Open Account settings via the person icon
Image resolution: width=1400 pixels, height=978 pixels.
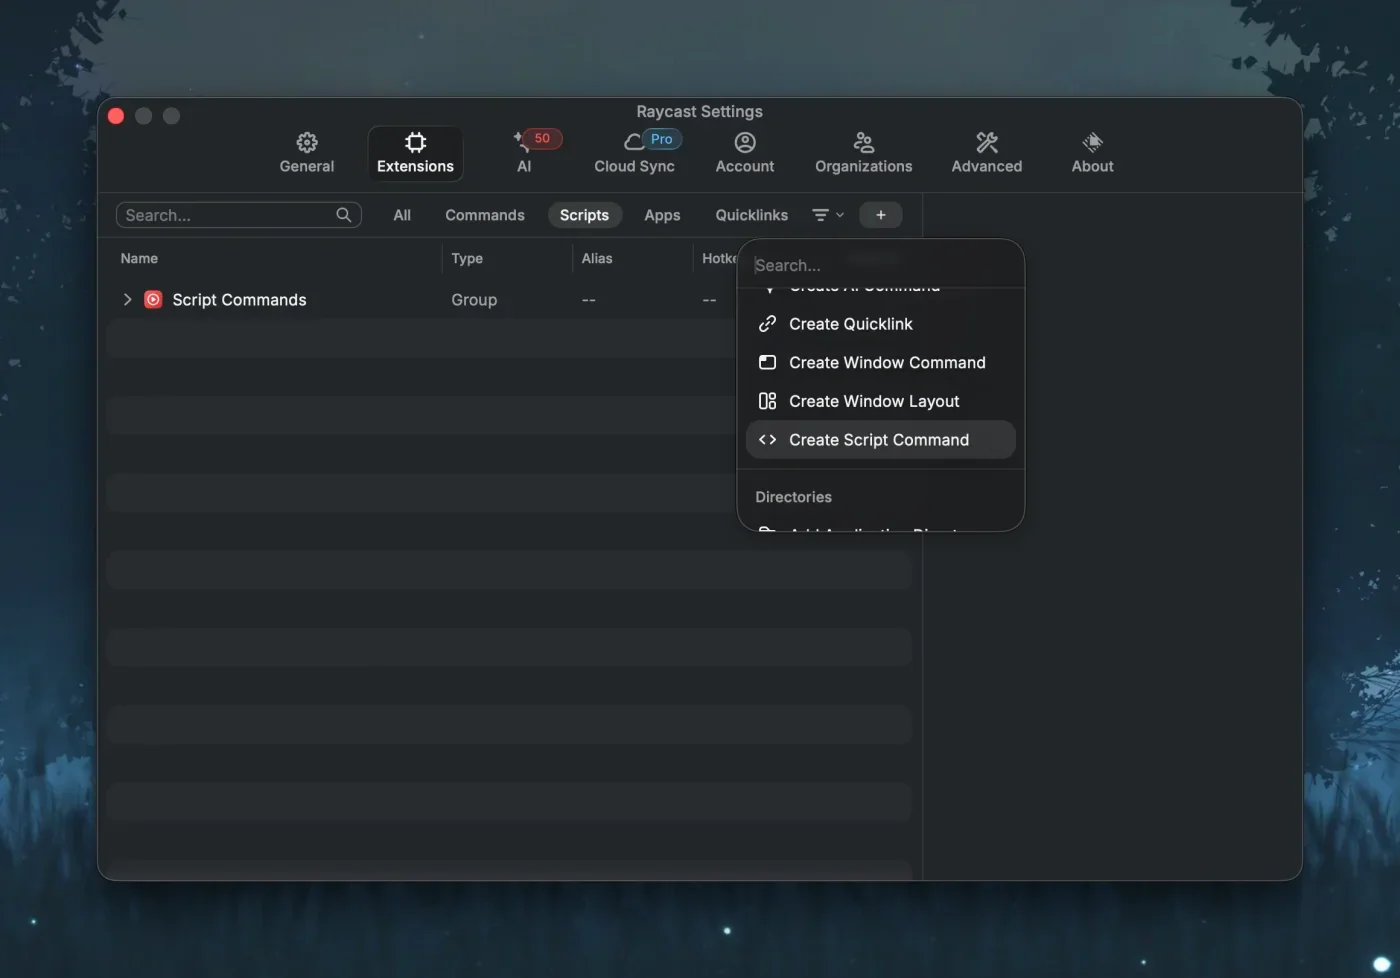(744, 141)
